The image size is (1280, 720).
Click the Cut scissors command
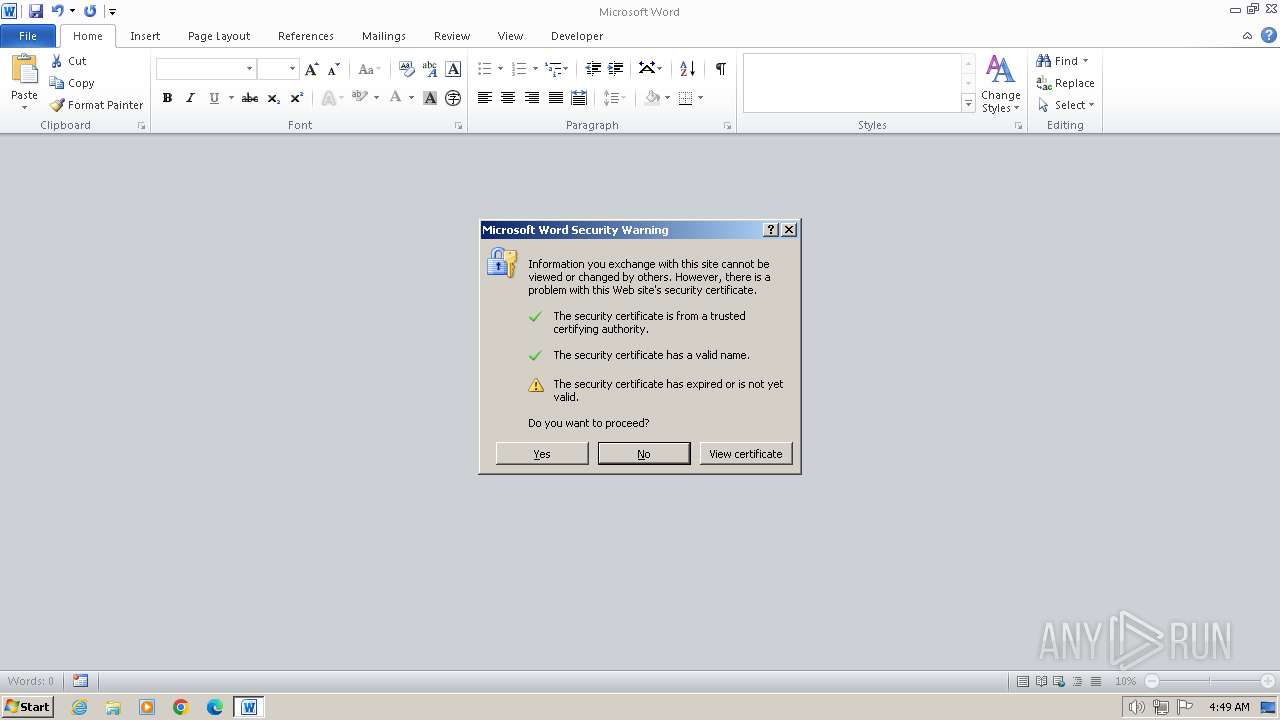click(x=68, y=61)
